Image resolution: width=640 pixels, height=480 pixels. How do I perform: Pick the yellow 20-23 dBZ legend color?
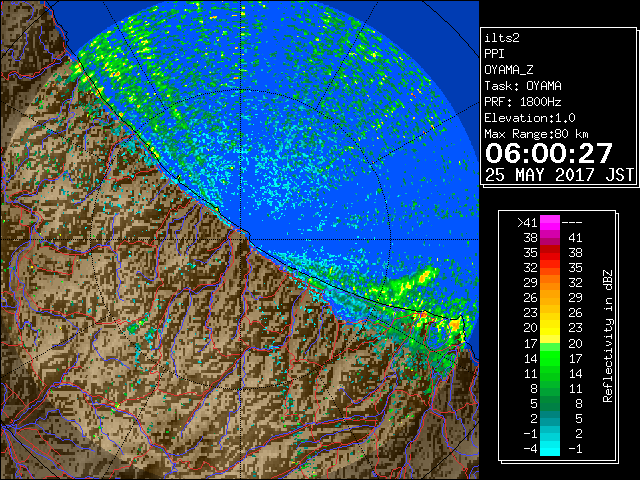coord(550,328)
